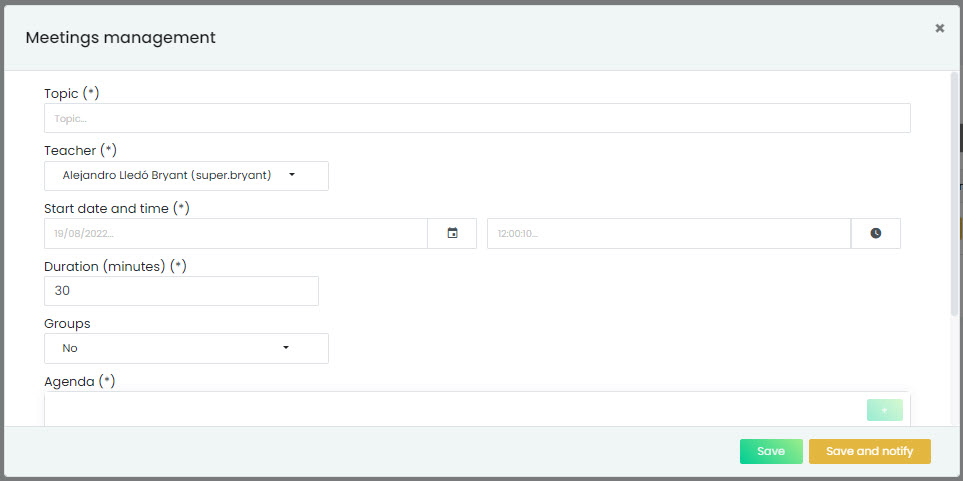Click inside the Agenda text area
Screen dimensions: 963x481
pos(450,410)
